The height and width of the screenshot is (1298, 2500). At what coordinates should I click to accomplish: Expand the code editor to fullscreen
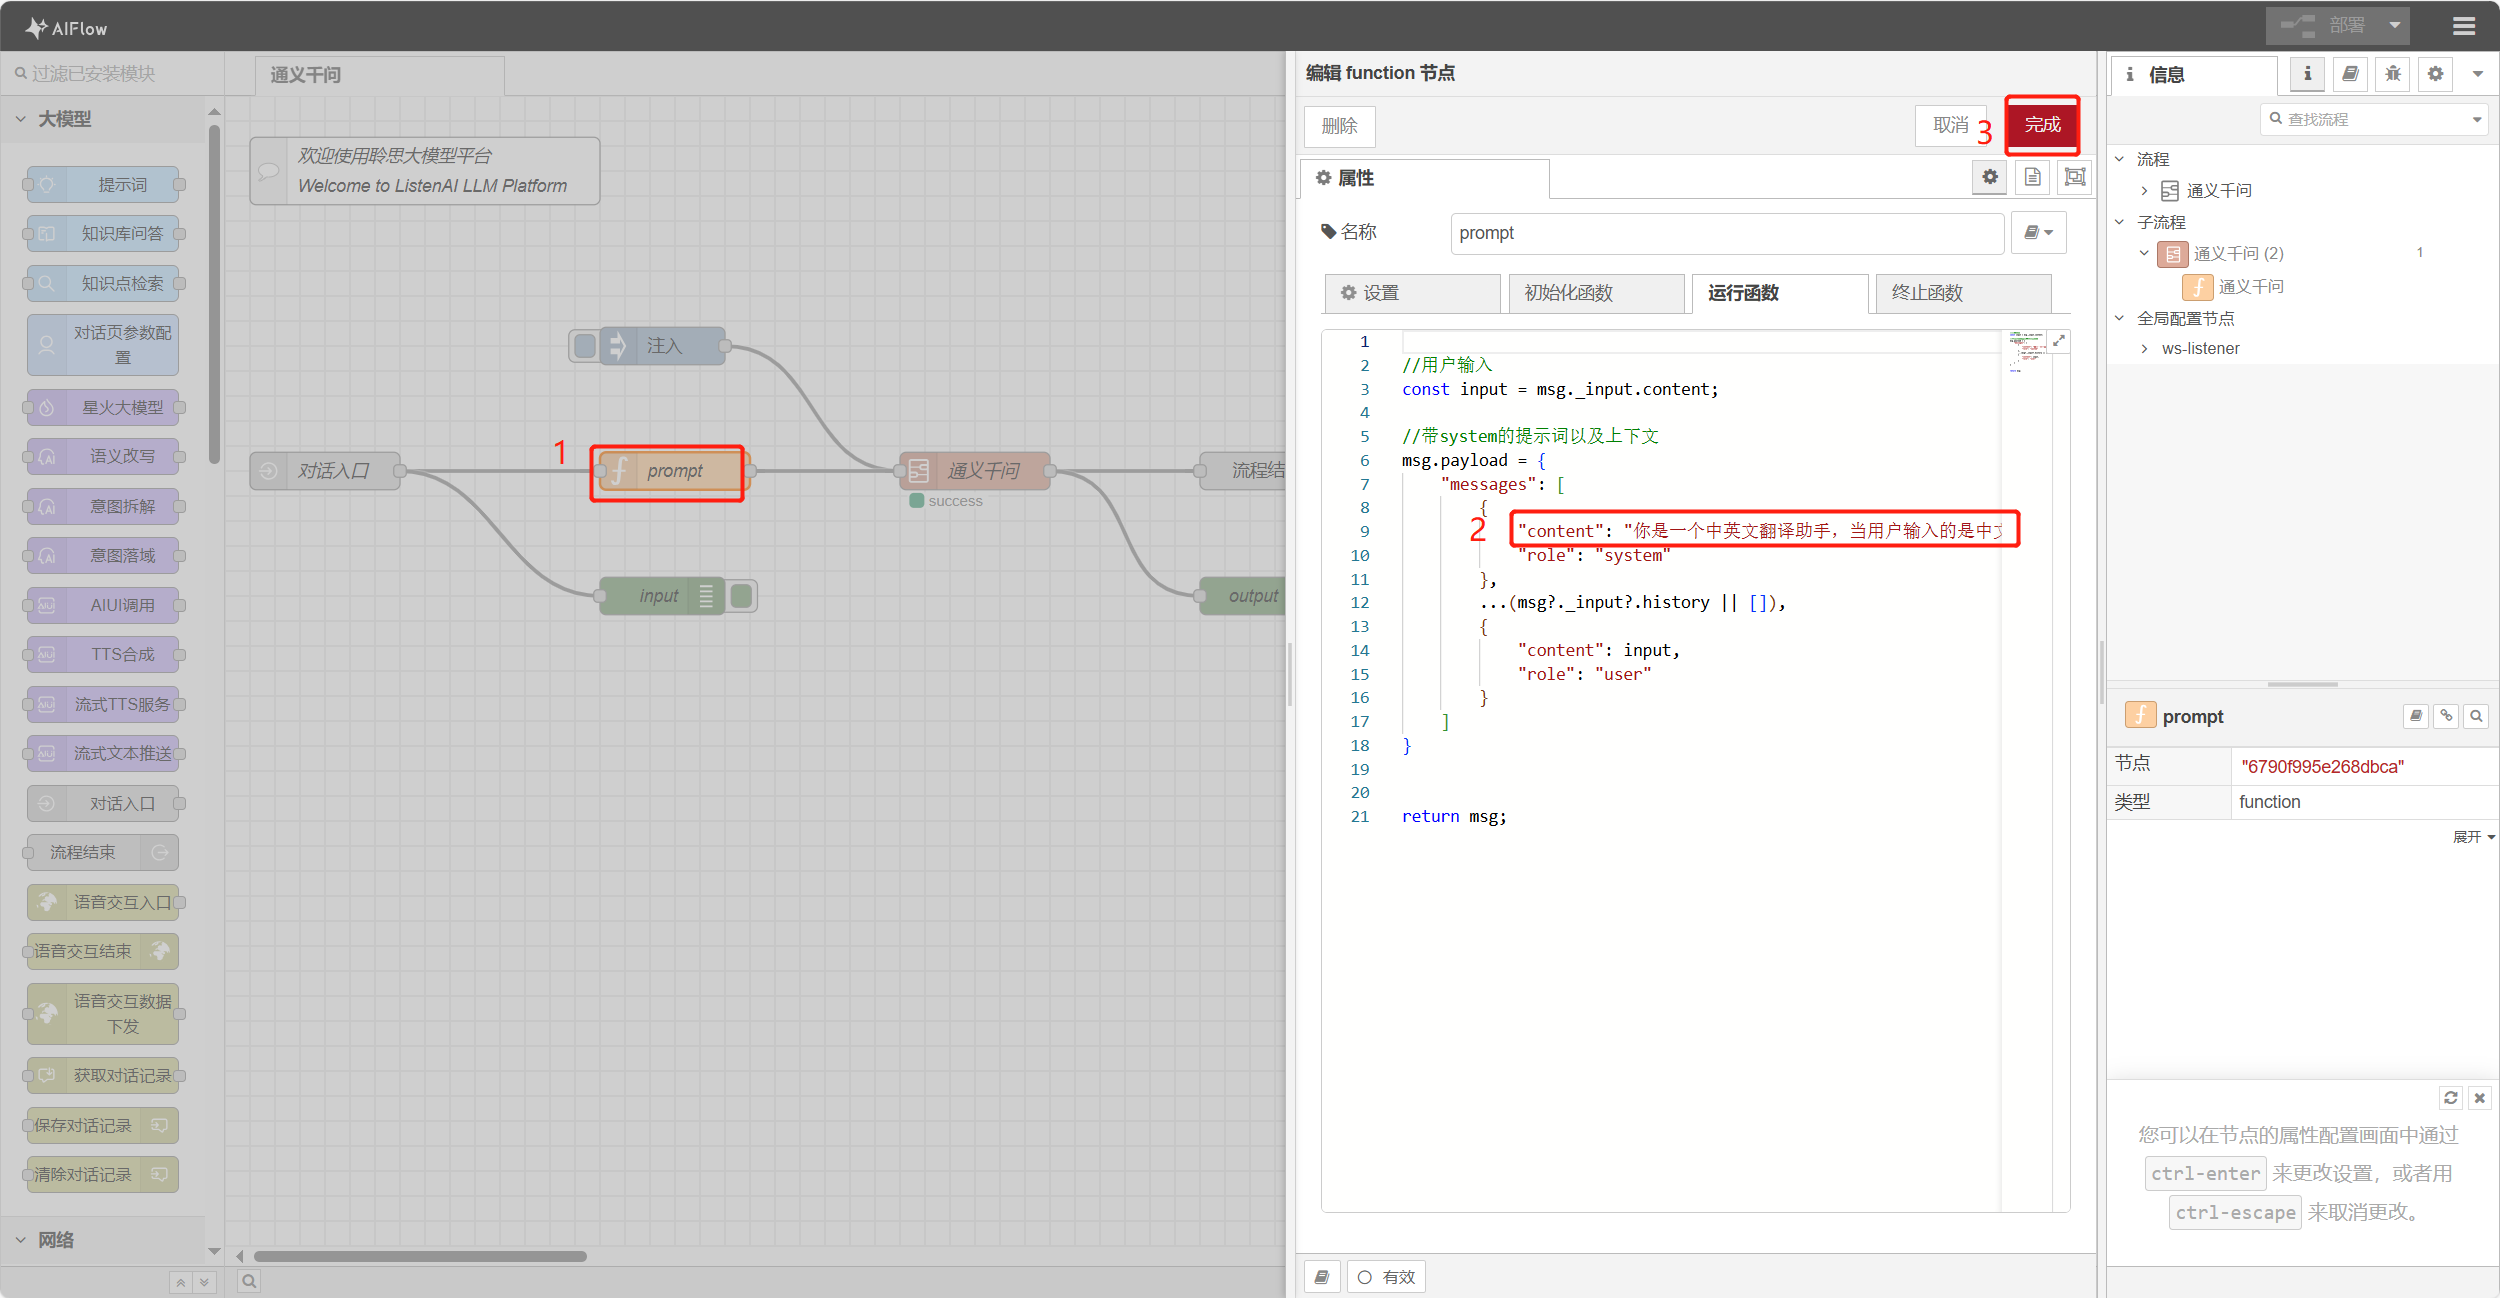pos(2059,342)
